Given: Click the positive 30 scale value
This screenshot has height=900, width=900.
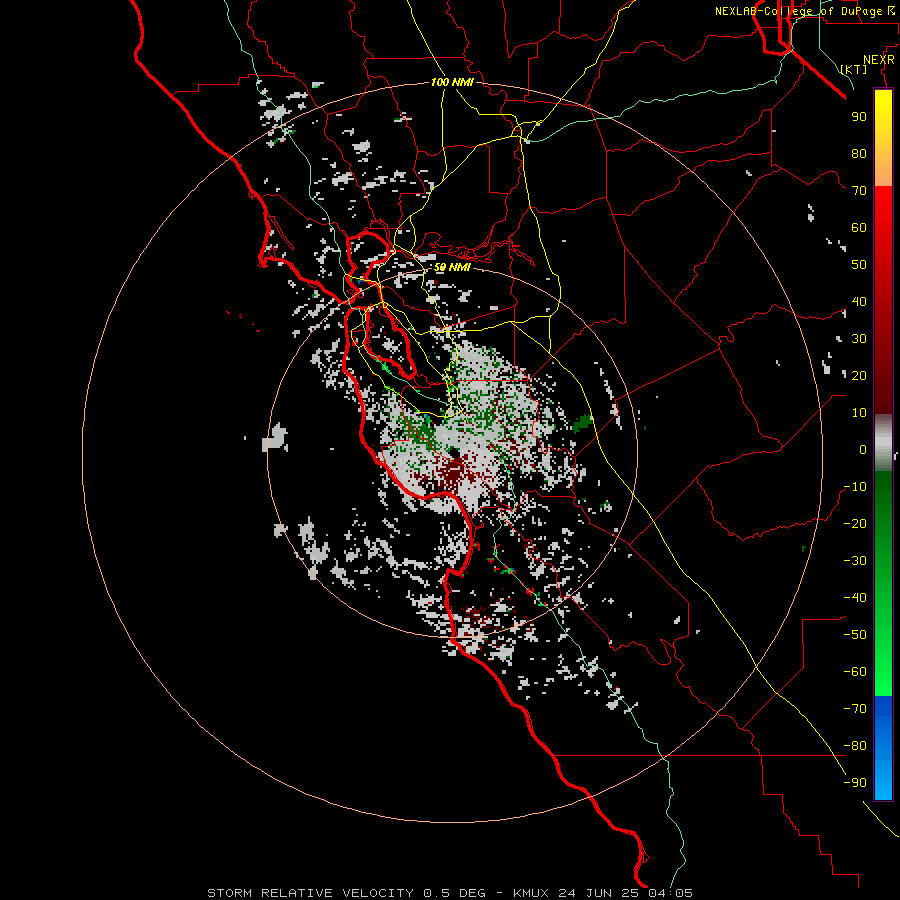Looking at the screenshot, I should [x=859, y=339].
